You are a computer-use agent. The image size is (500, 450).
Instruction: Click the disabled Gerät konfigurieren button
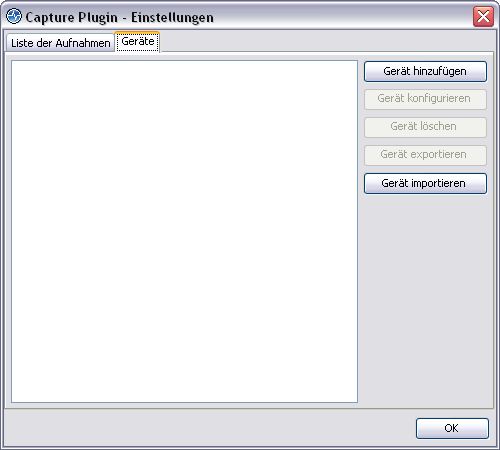[x=425, y=99]
